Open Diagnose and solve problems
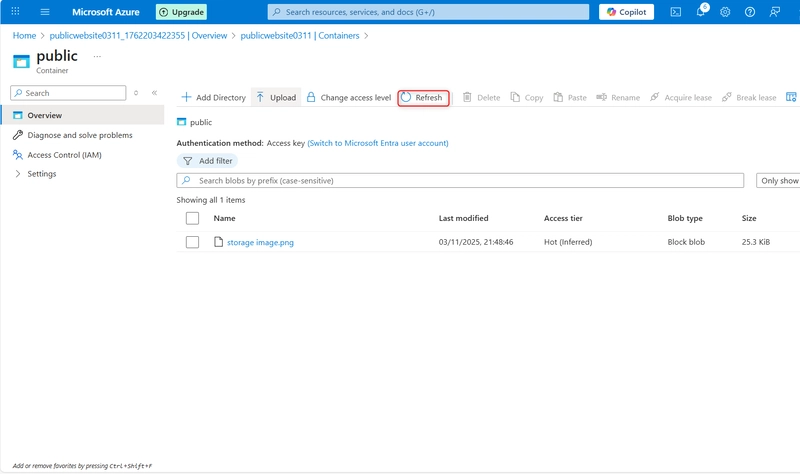 79,135
